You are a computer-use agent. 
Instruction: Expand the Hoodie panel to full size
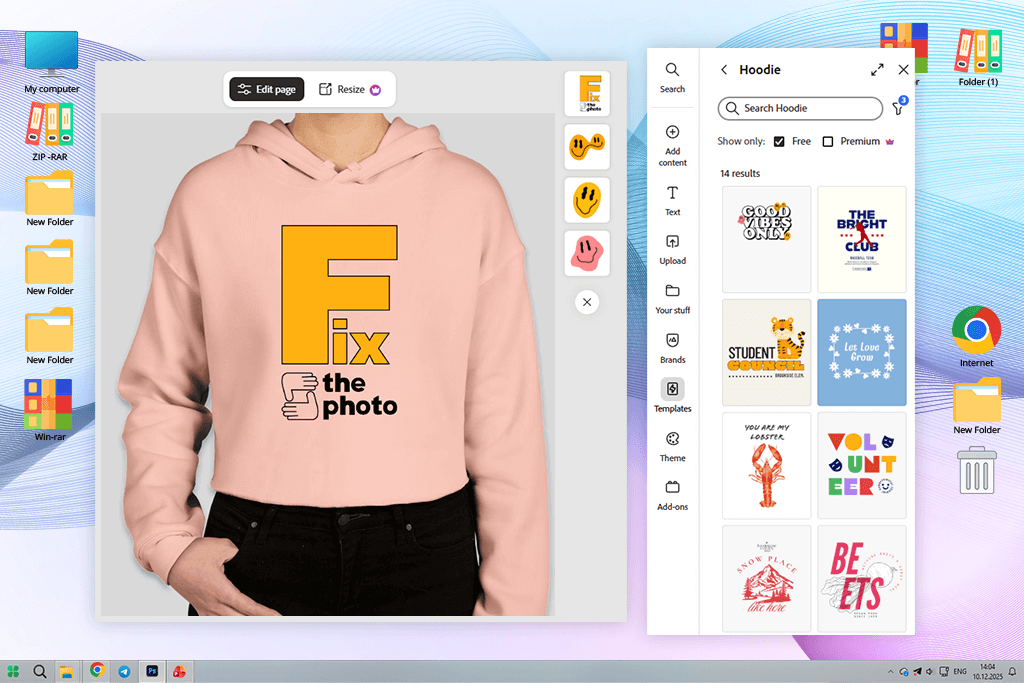[877, 69]
